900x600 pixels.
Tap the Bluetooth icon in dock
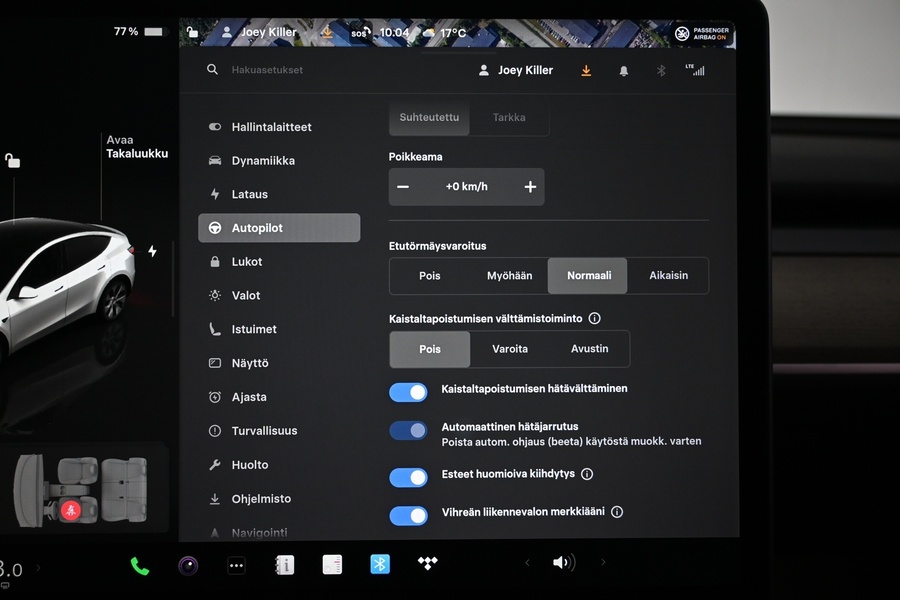(x=380, y=564)
